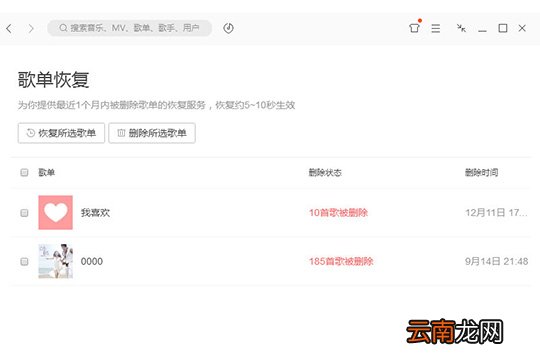Click the 删除时间 column header

[481, 172]
